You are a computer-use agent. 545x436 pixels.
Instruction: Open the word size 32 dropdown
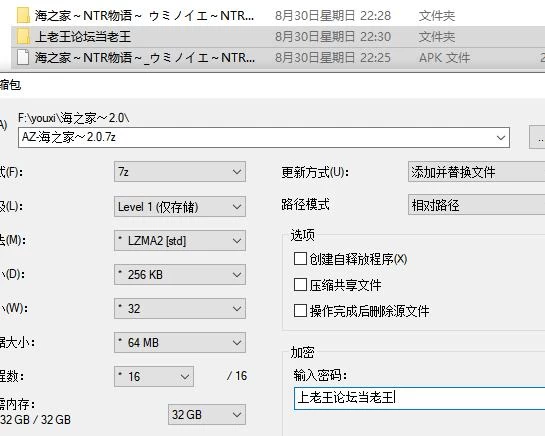click(x=180, y=308)
